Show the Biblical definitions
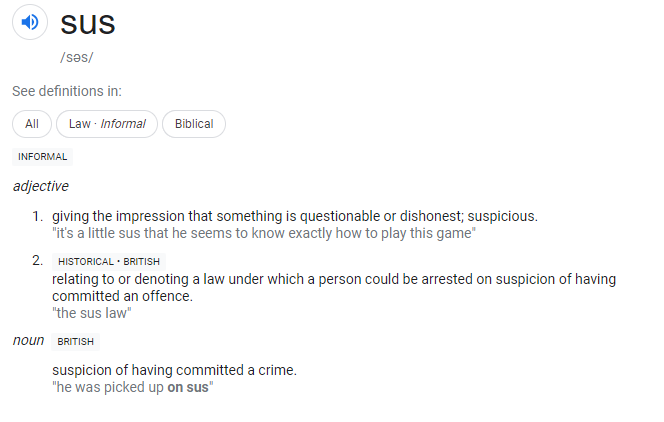Viewport: 664px width, 422px height. pyautogui.click(x=194, y=124)
